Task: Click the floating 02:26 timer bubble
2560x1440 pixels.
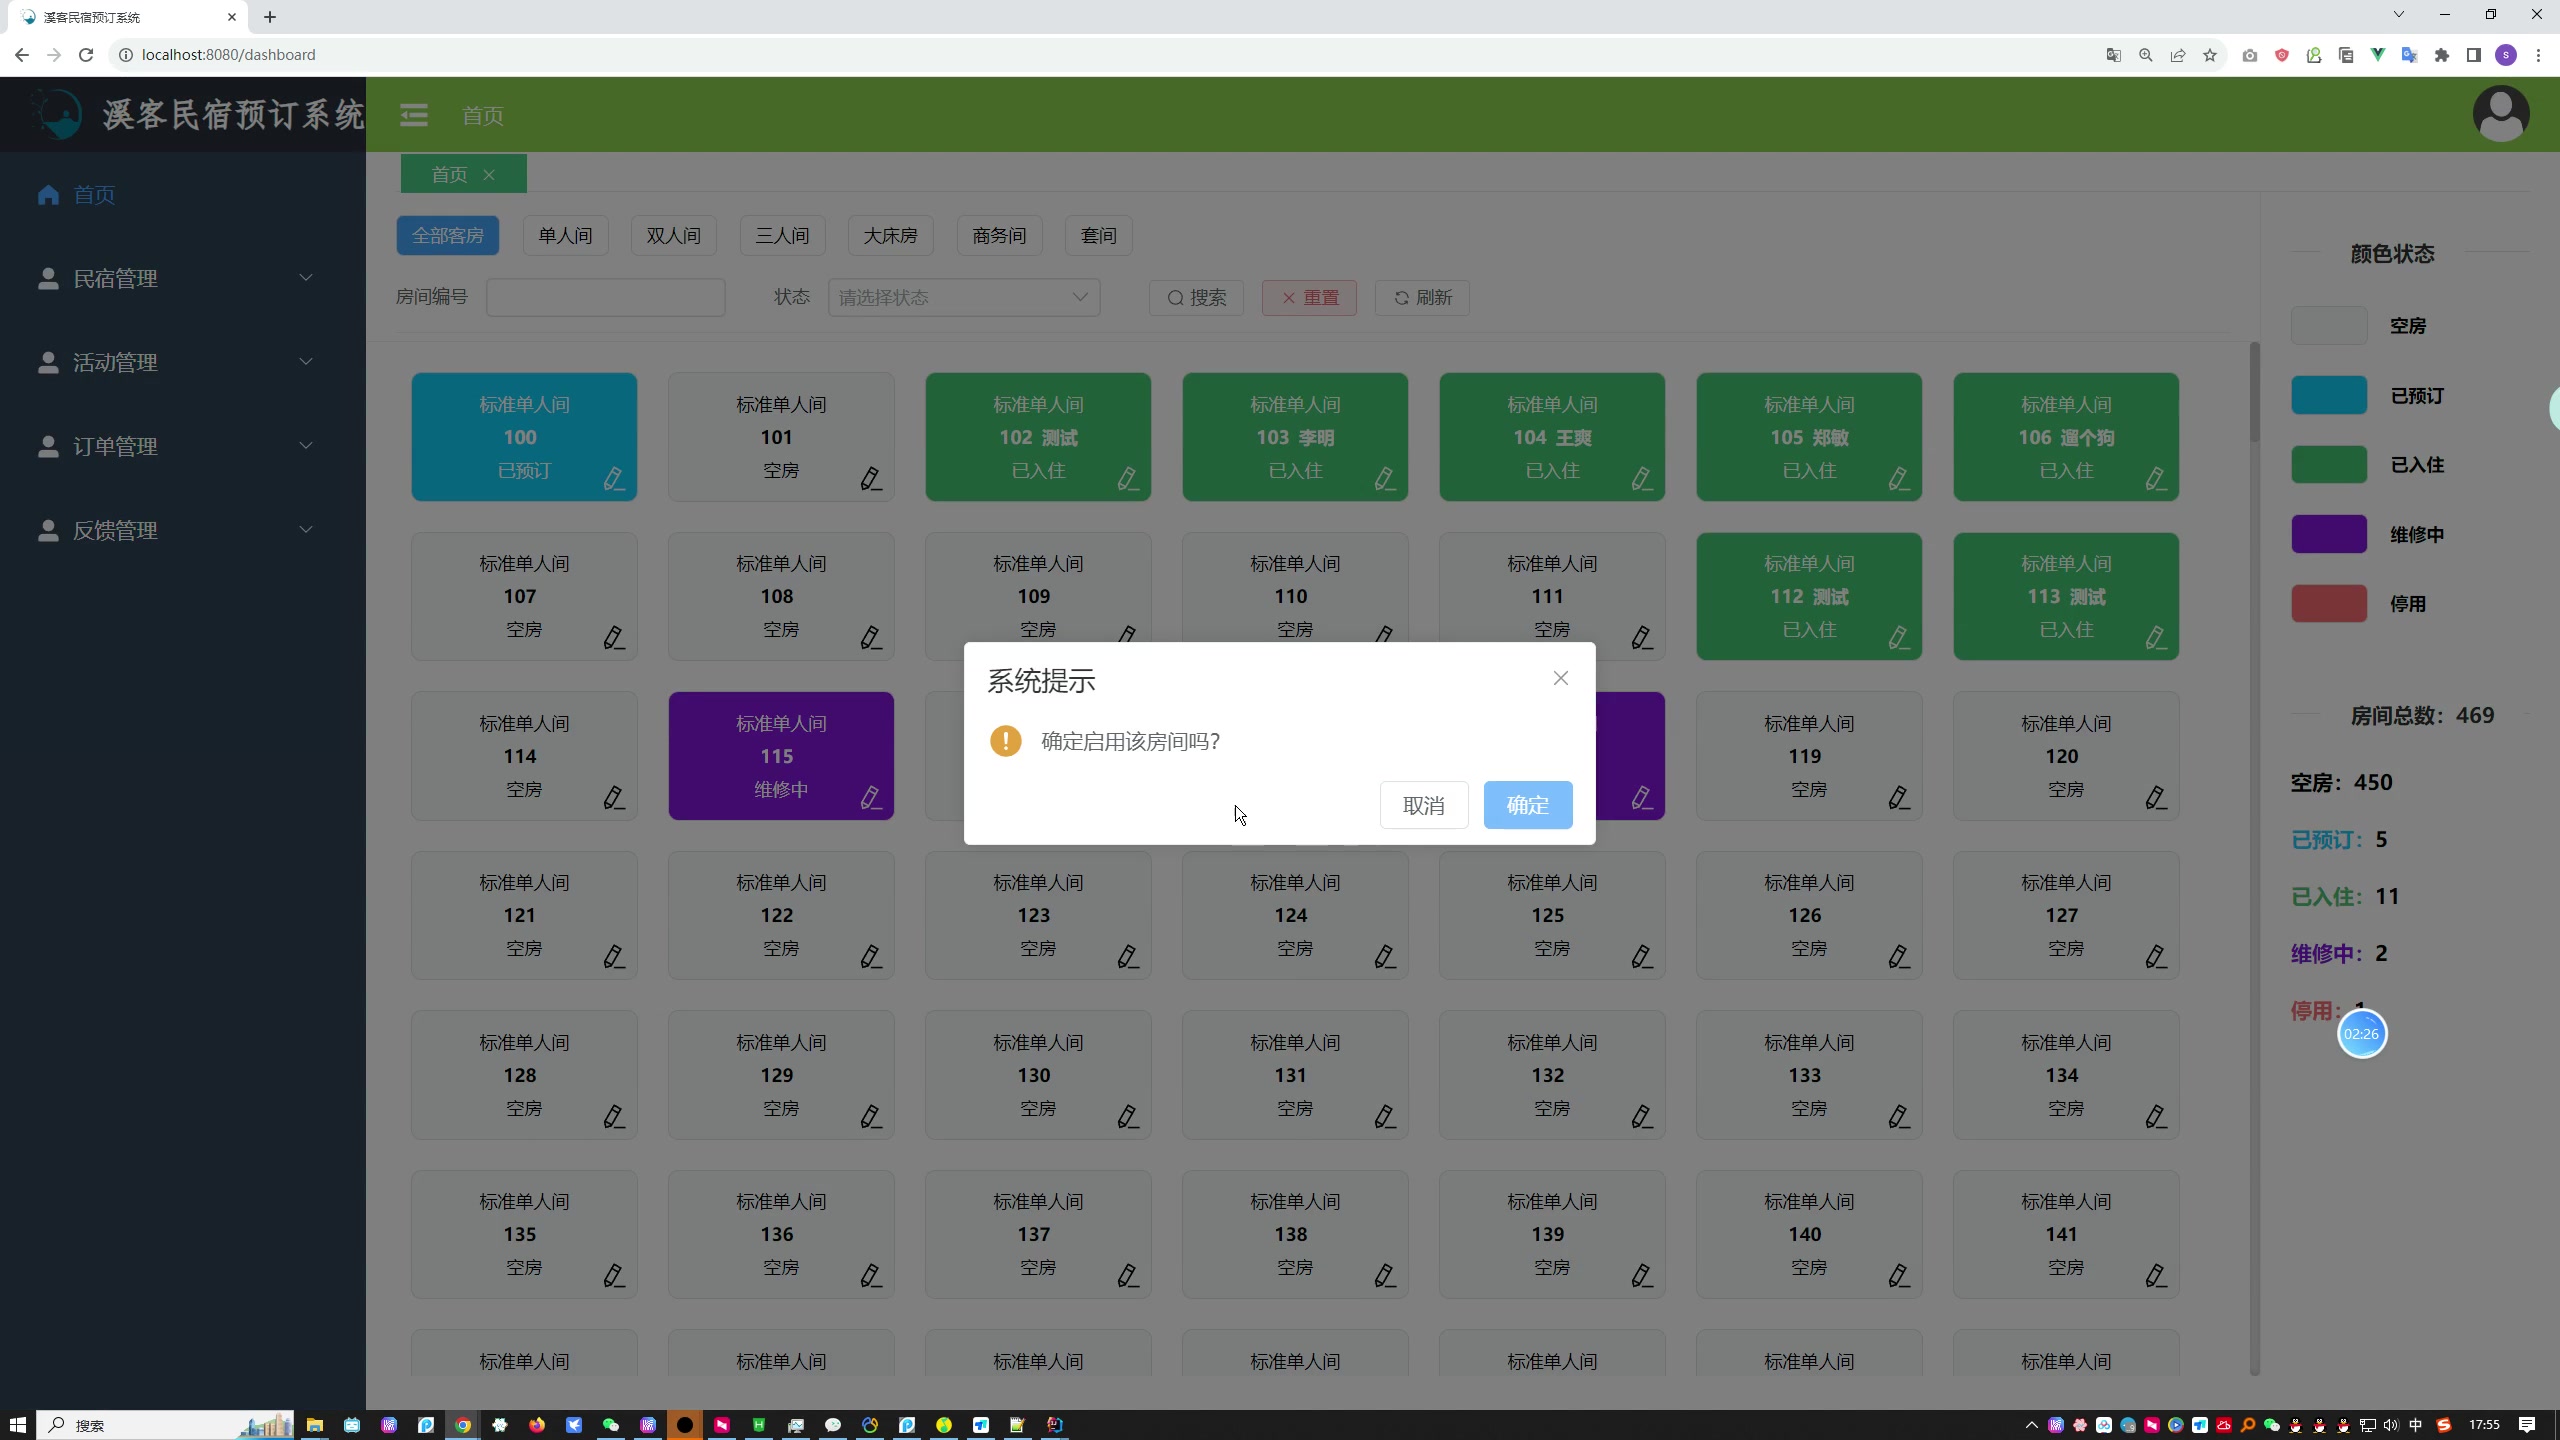Action: 2362,1034
